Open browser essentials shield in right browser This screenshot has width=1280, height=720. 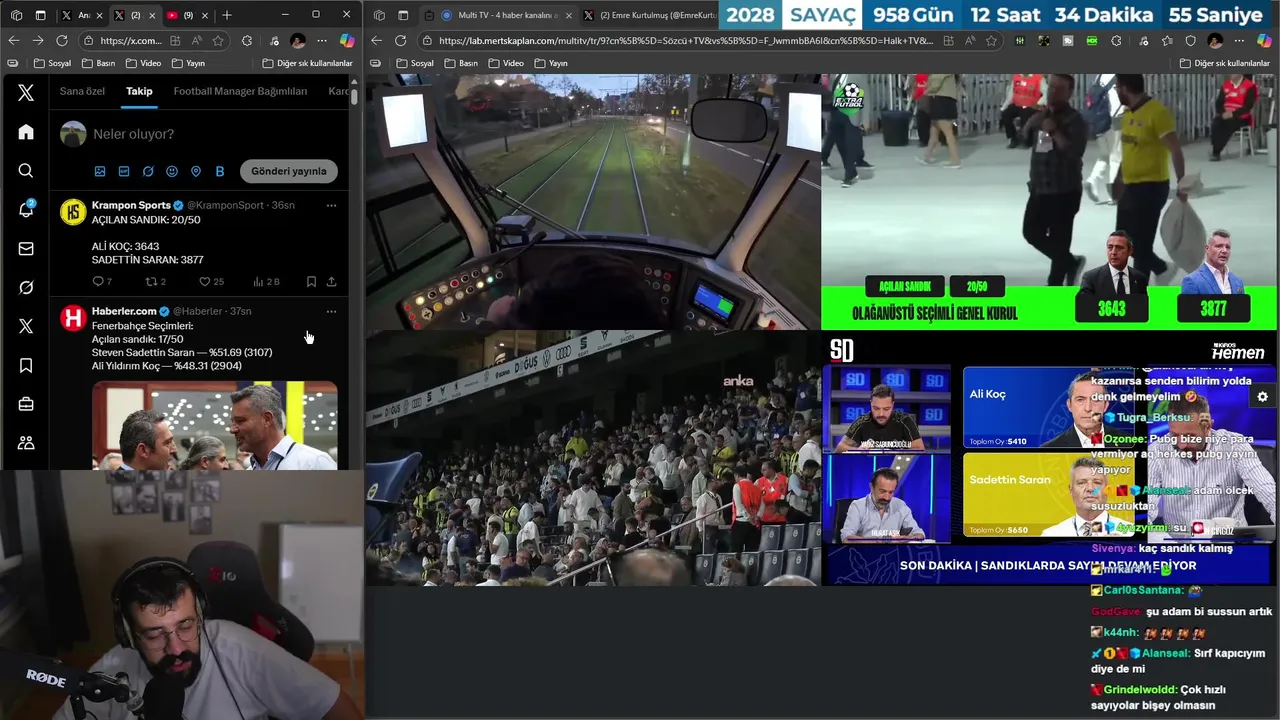(x=1190, y=41)
